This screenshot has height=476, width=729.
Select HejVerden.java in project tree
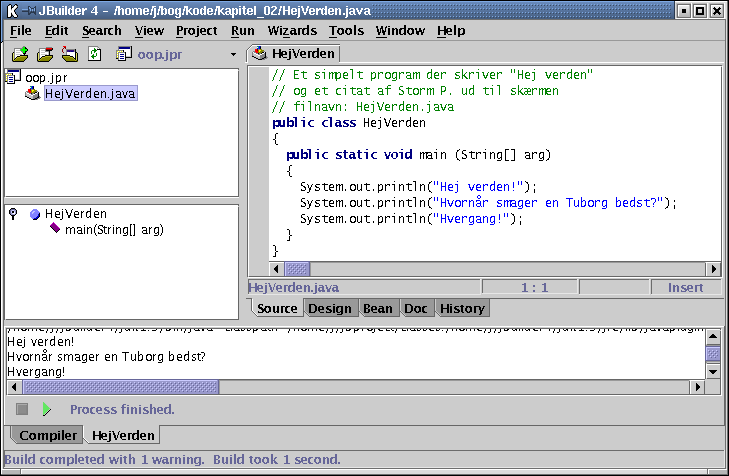tap(89, 94)
